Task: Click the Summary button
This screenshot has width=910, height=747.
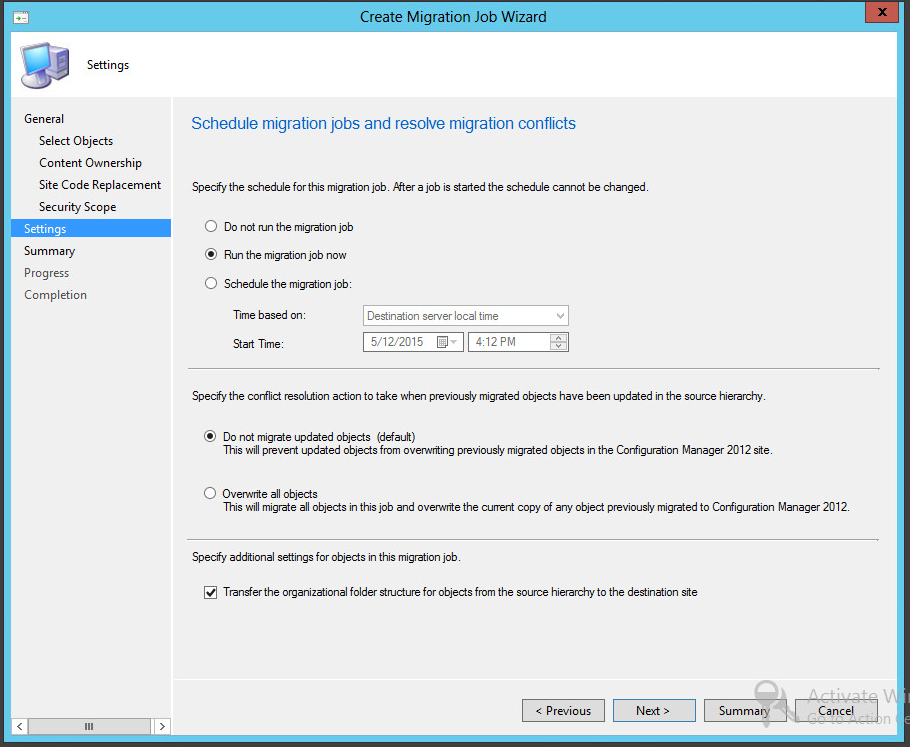Action: (744, 710)
